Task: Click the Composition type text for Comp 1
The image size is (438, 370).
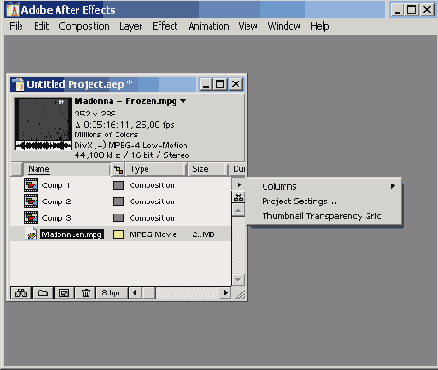Action: pyautogui.click(x=152, y=185)
